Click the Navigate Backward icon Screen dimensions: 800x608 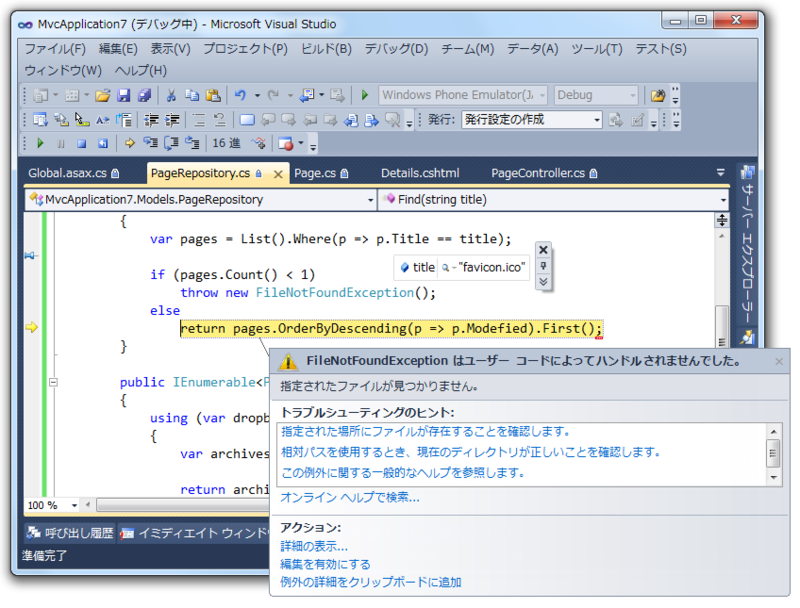pyautogui.click(x=307, y=95)
